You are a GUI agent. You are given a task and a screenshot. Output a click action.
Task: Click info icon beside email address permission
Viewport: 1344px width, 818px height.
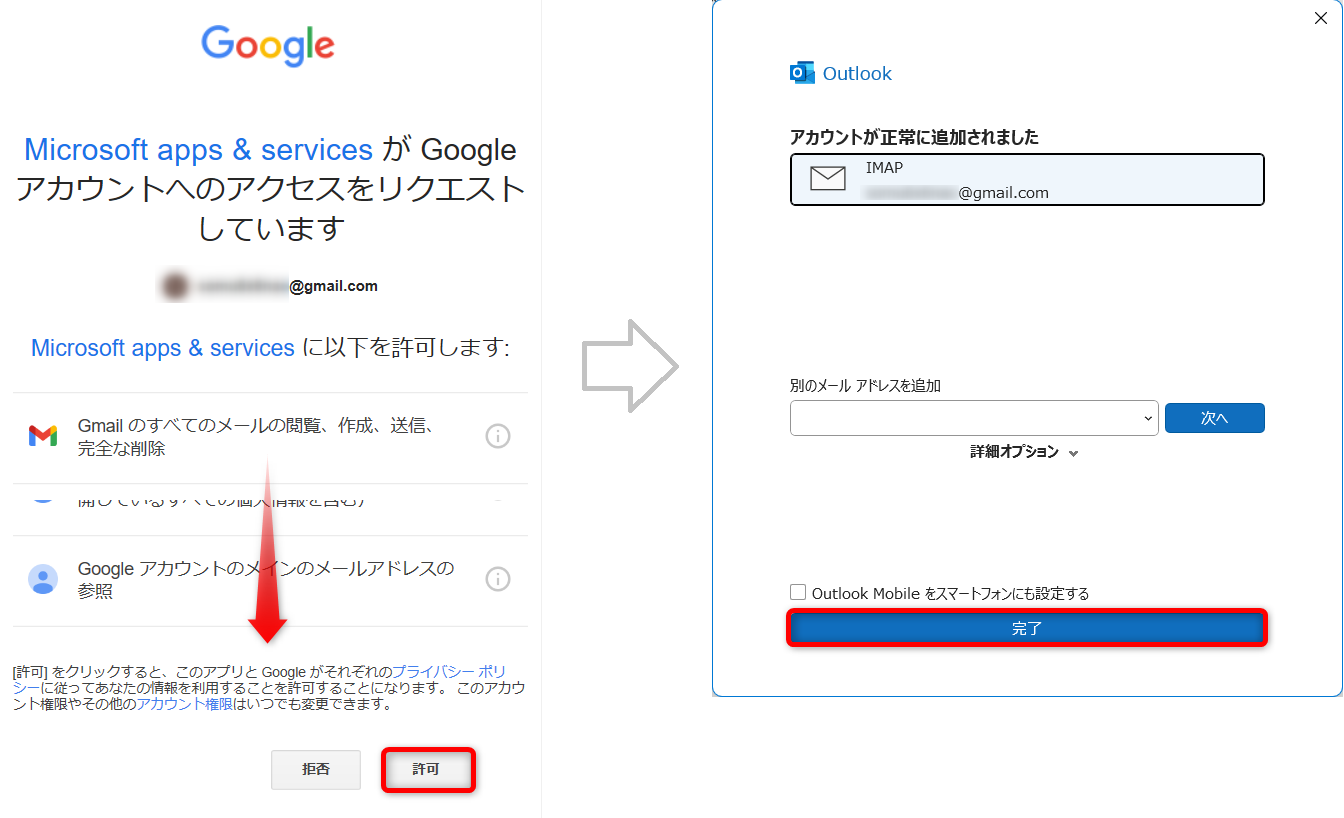point(497,579)
